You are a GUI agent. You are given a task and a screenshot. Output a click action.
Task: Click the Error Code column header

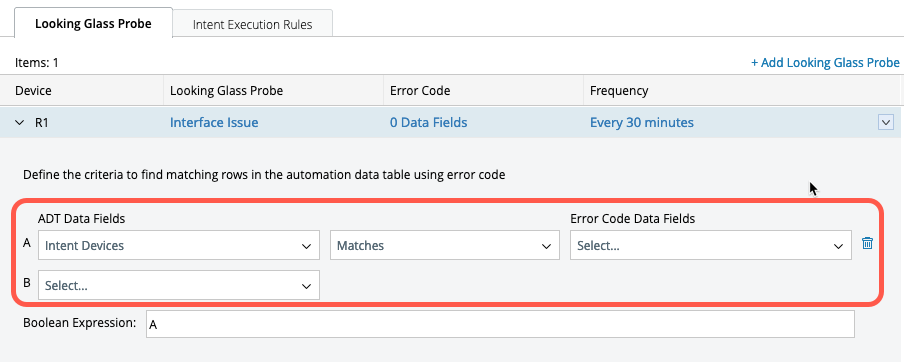[420, 91]
